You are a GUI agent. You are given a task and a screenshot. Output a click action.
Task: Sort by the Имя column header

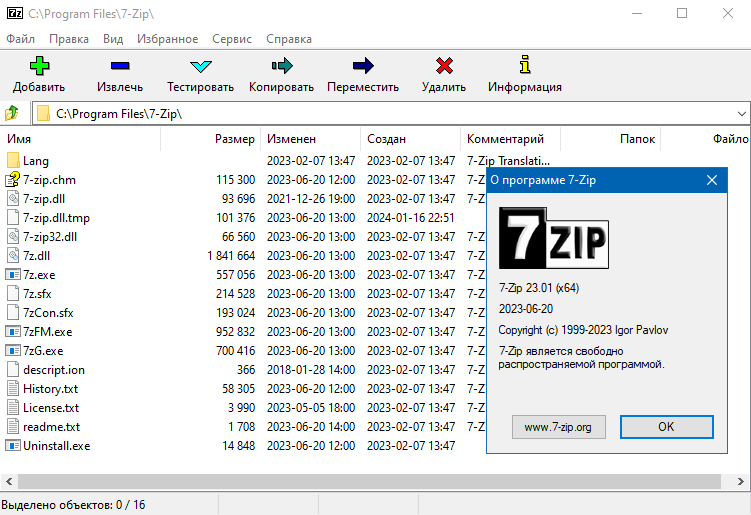[x=80, y=139]
